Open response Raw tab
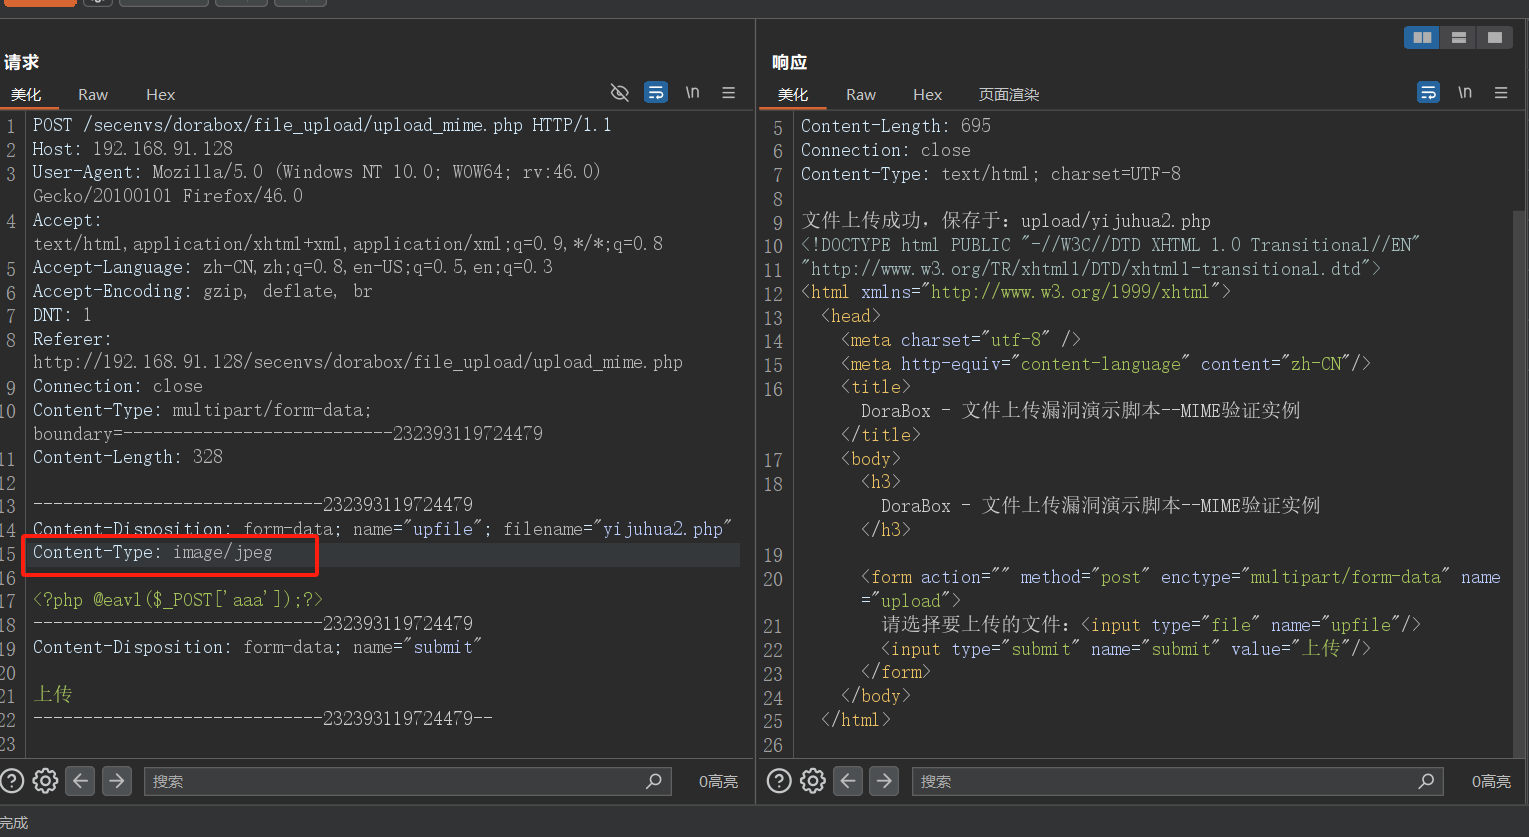This screenshot has height=837, width=1529. click(x=861, y=95)
